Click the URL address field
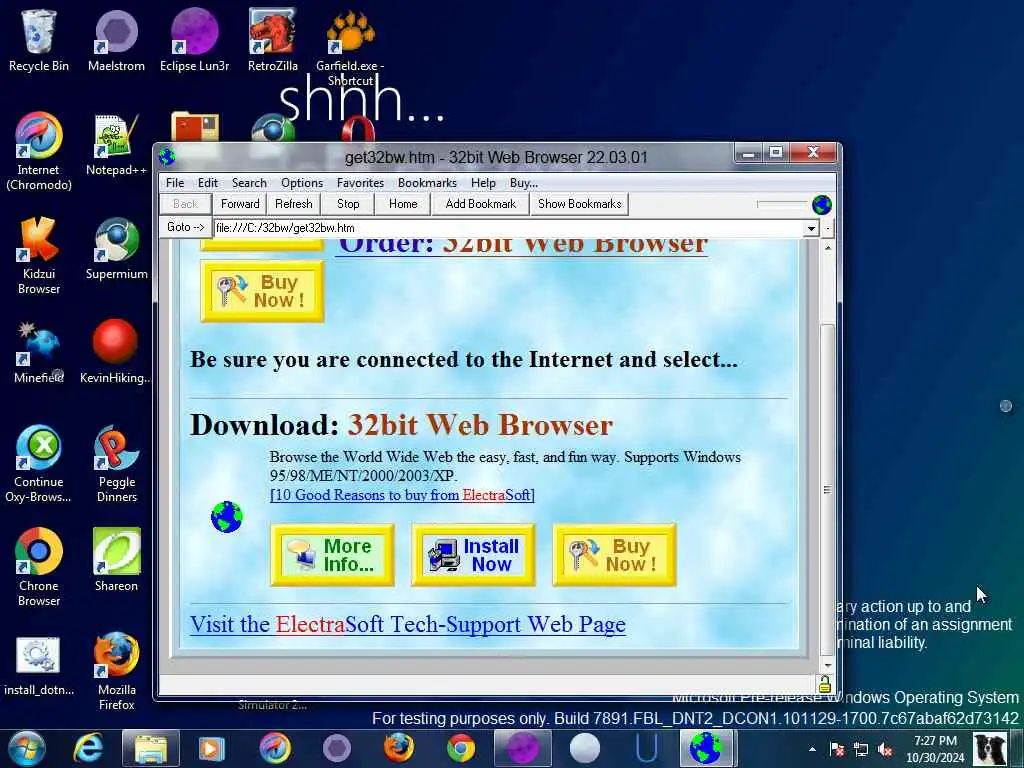Image resolution: width=1024 pixels, height=768 pixels. click(509, 228)
